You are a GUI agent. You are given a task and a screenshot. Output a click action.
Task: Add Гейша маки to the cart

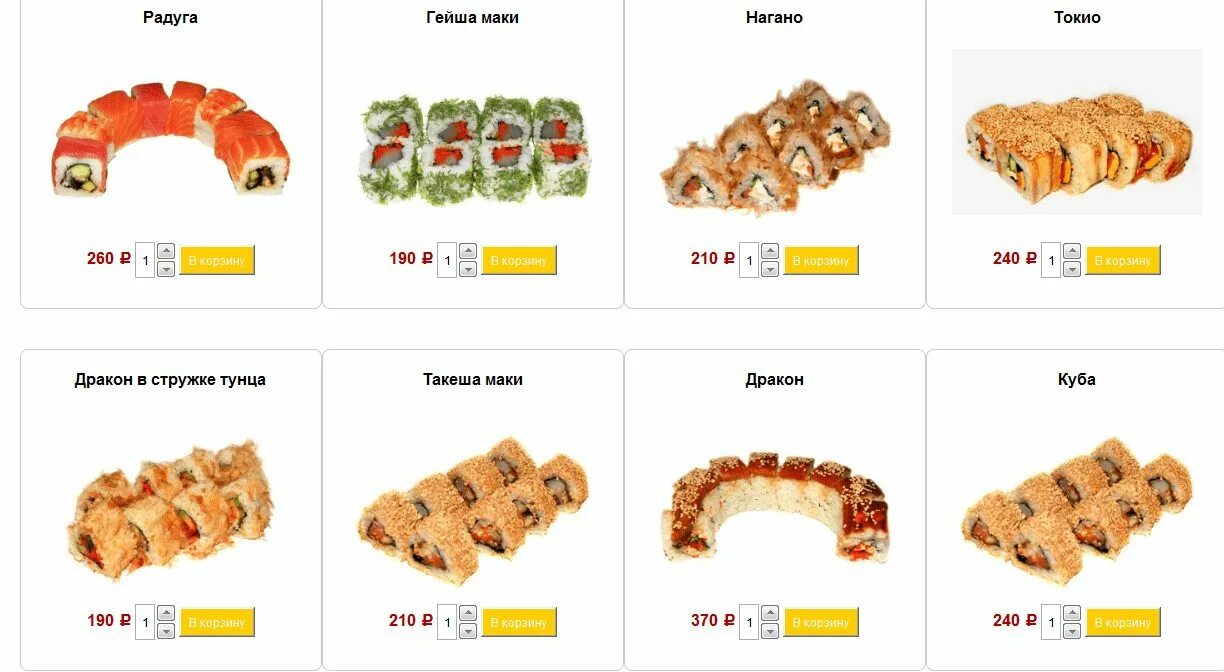[519, 260]
